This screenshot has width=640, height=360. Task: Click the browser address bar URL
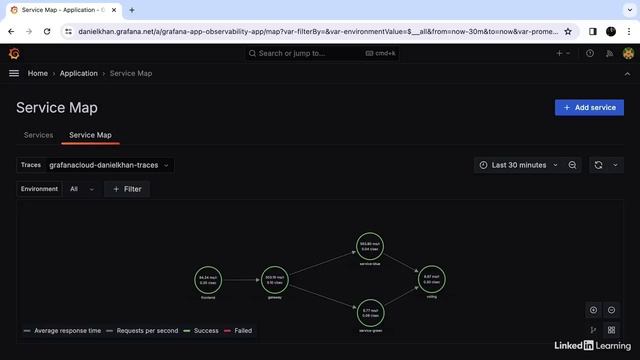[x=318, y=31]
